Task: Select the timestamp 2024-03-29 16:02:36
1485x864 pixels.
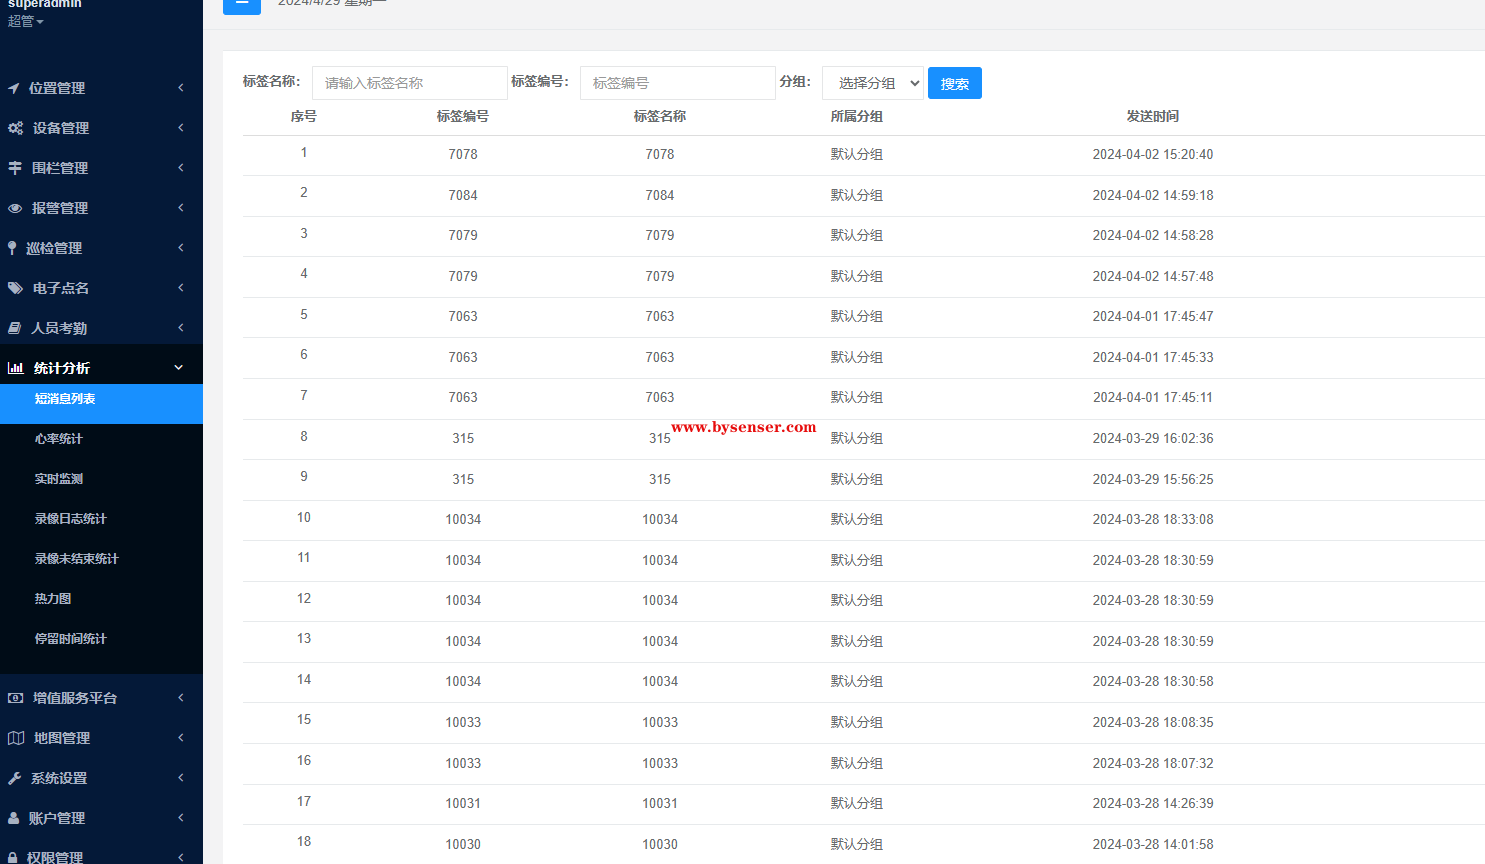Action: (1153, 438)
